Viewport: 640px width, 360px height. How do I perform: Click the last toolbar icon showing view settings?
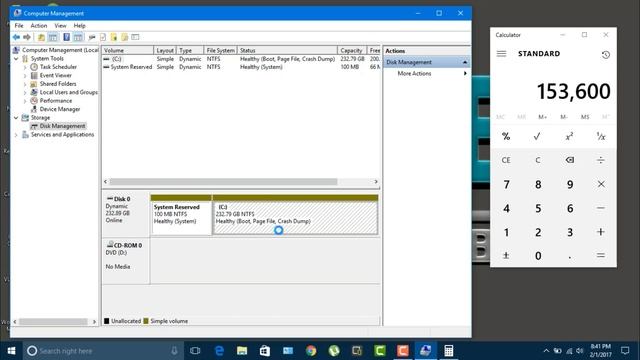tap(135, 37)
